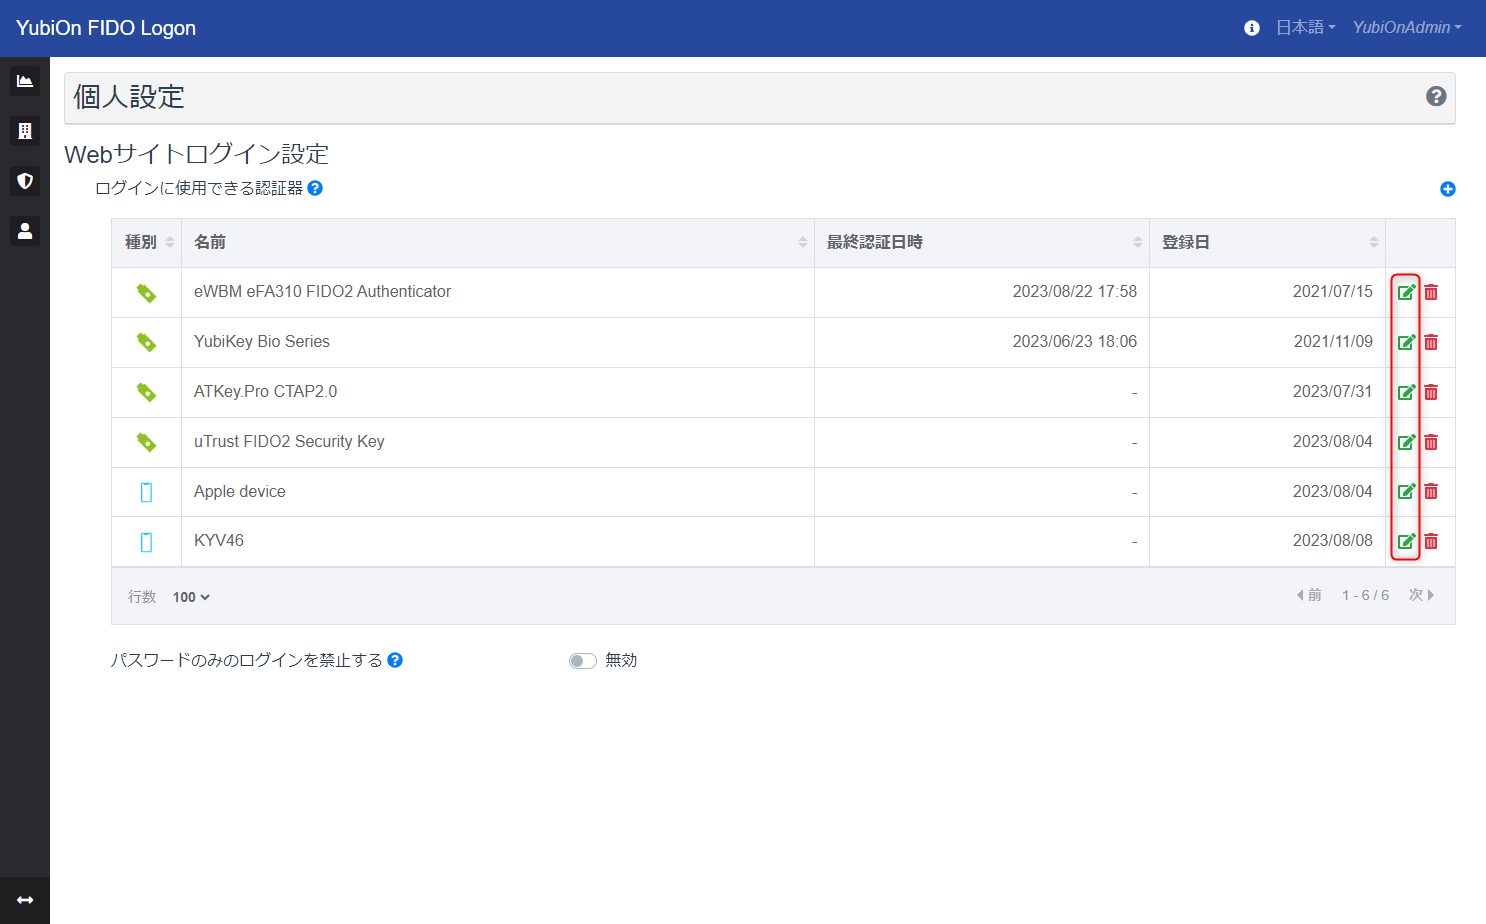Edit the Apple device entry
The width and height of the screenshot is (1486, 924).
[x=1406, y=491]
